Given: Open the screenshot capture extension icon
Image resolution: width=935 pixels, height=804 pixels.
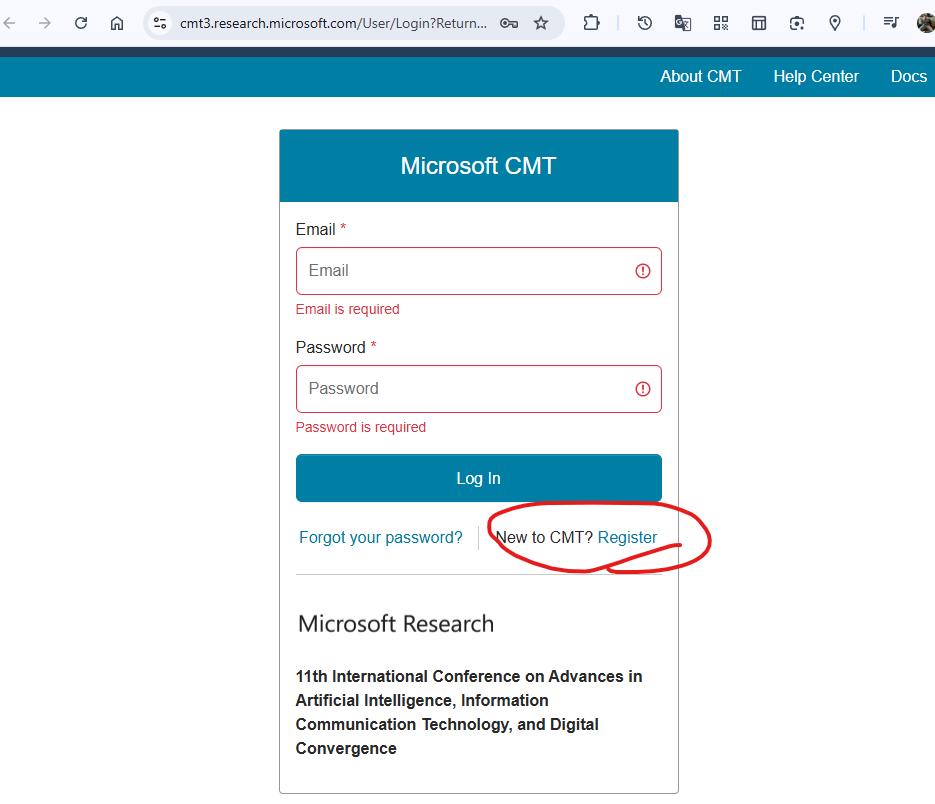Looking at the screenshot, I should tap(797, 23).
